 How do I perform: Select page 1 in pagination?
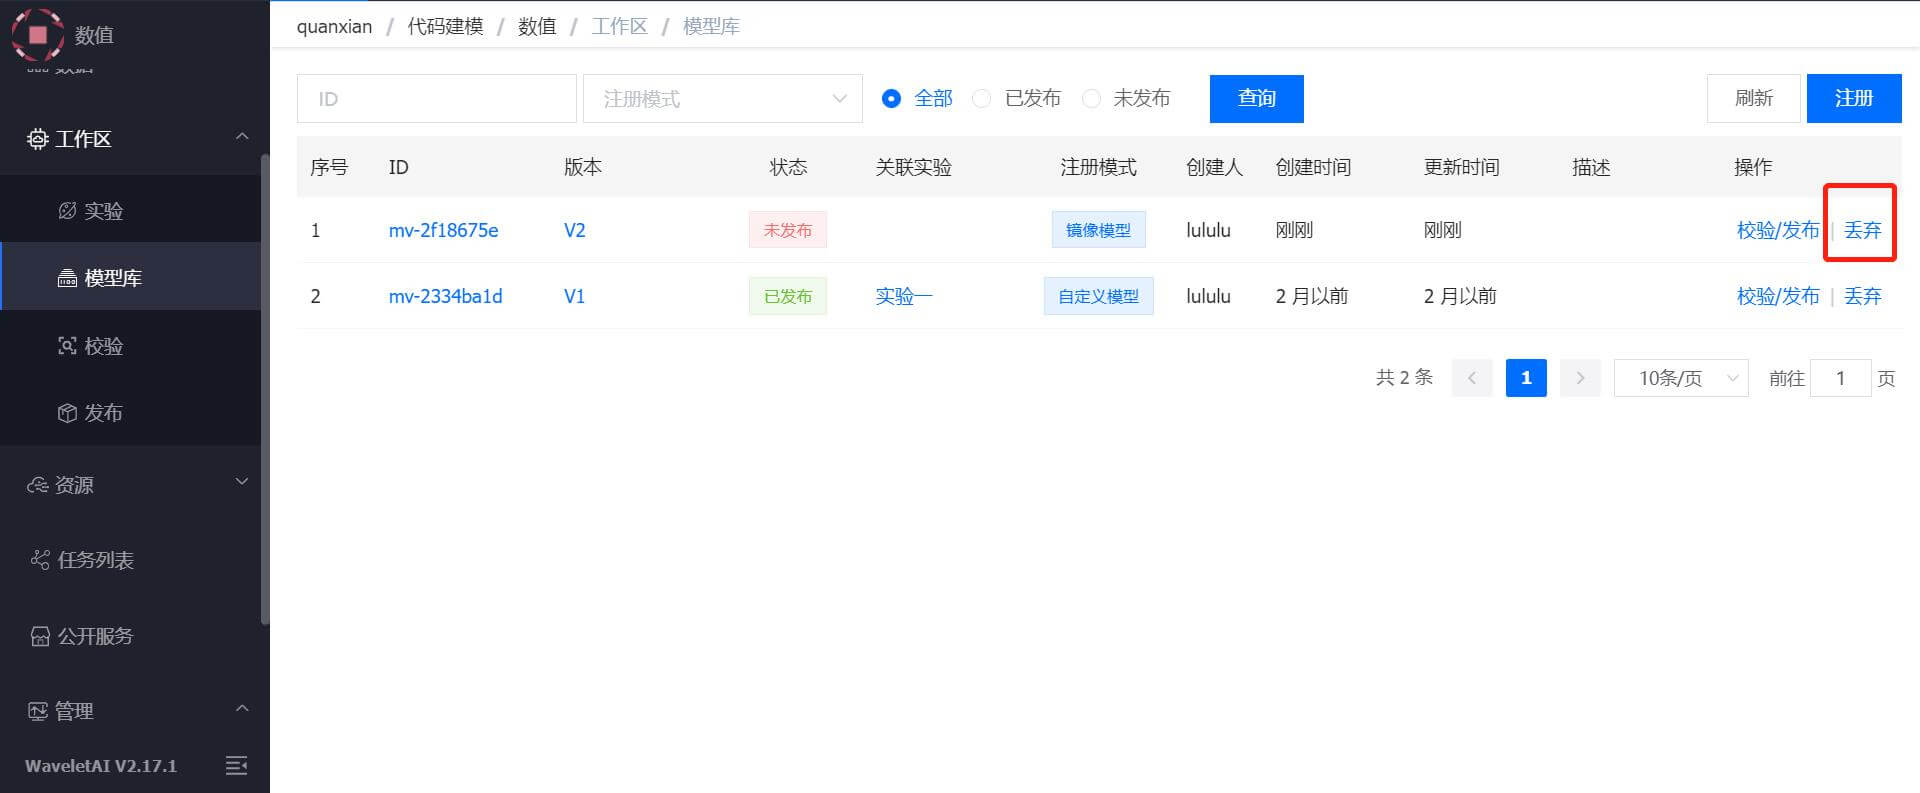click(x=1526, y=378)
